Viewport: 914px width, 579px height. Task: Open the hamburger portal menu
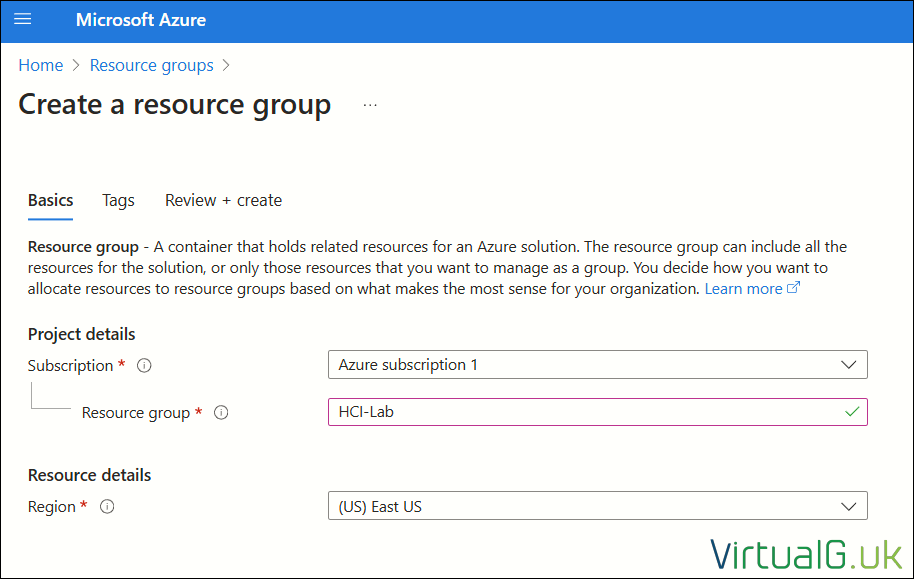tap(23, 19)
